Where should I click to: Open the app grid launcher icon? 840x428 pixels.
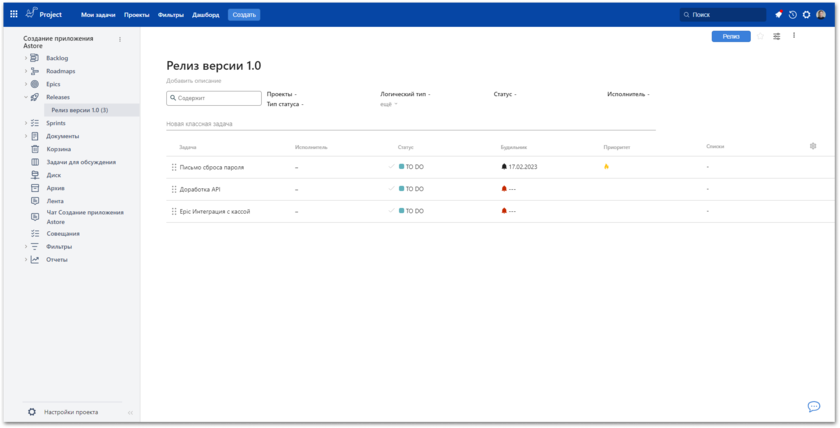14,15
